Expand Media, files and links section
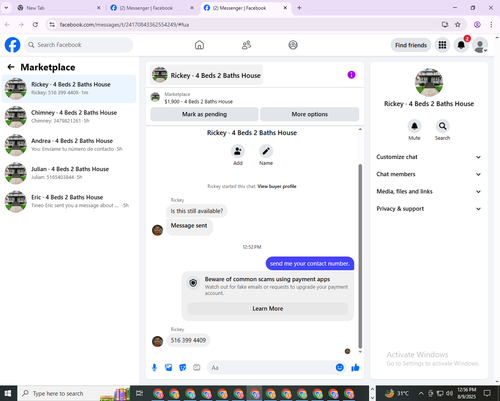Viewport: 500px width, 401px height. 429,192
